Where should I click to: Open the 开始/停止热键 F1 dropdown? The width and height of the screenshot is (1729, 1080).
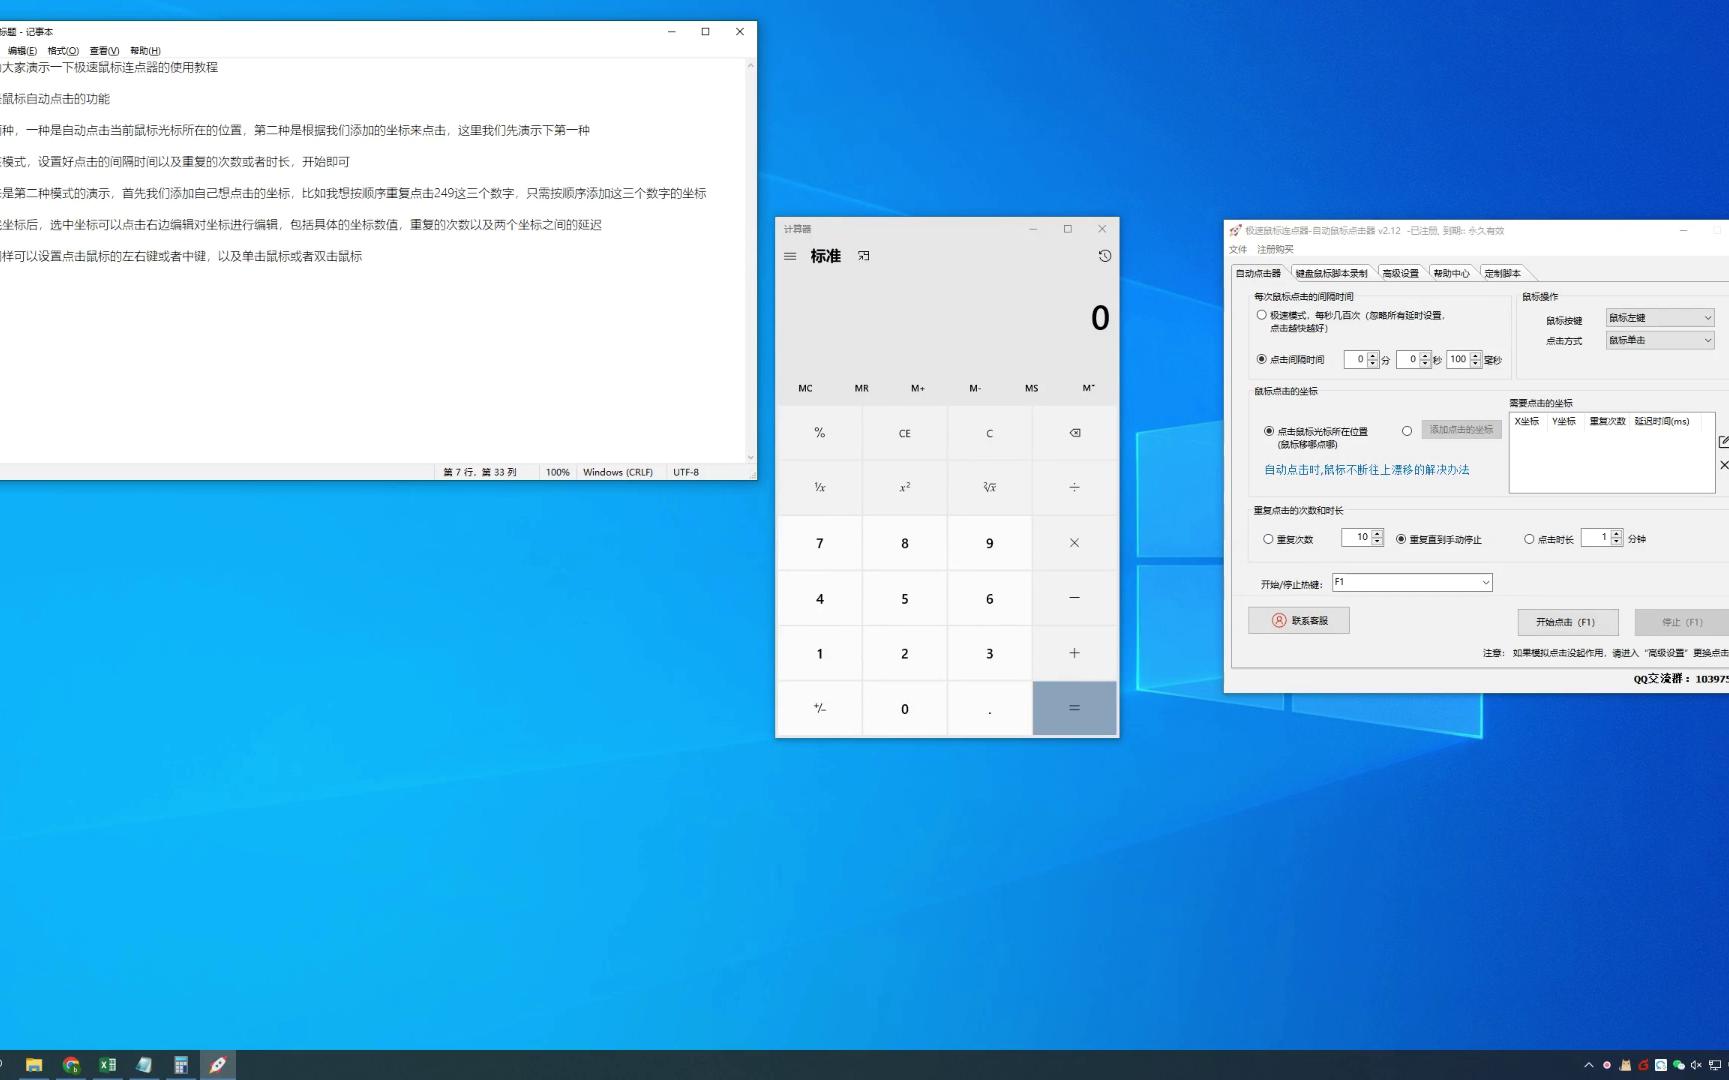click(1412, 582)
